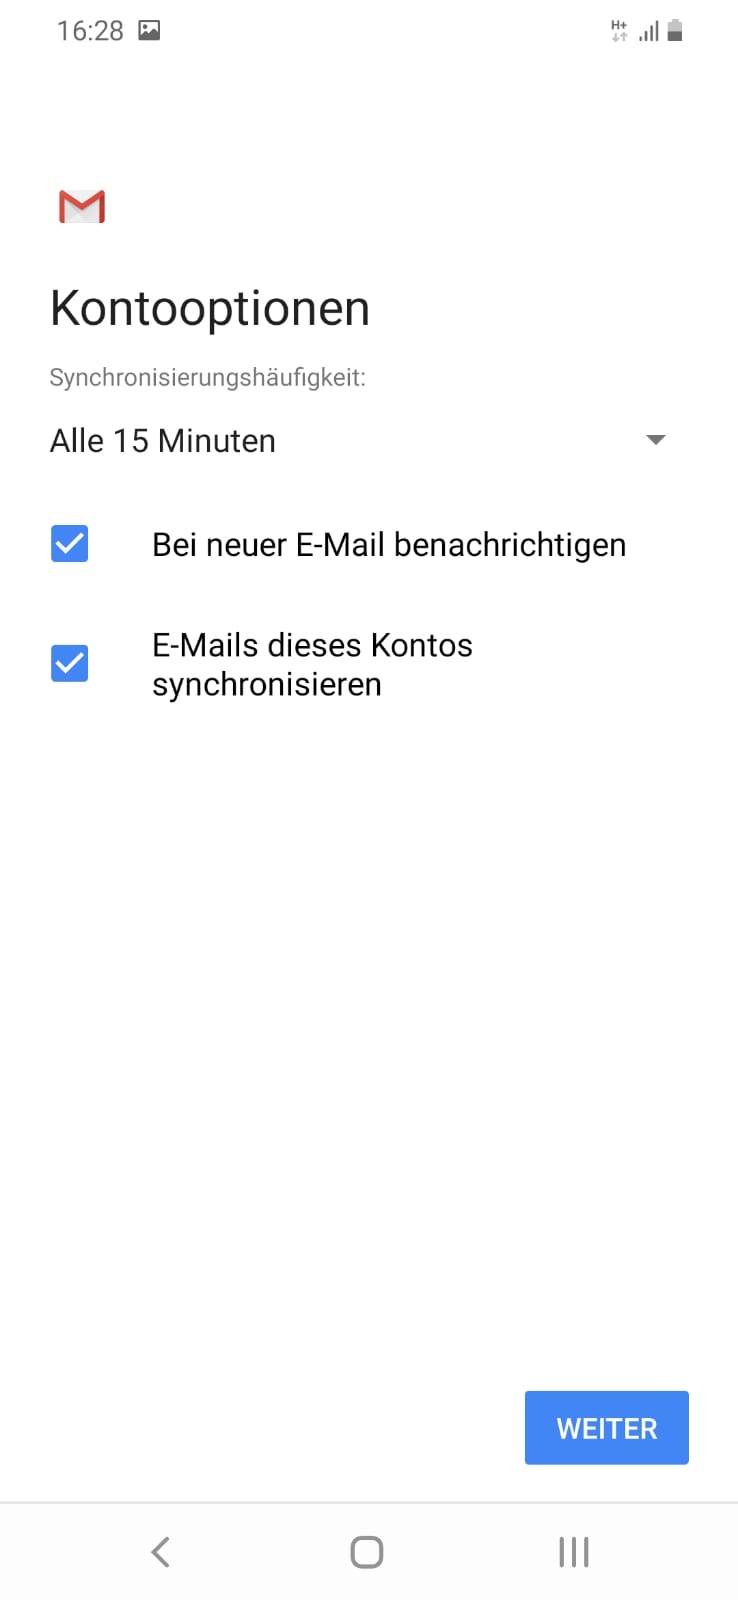Image resolution: width=738 pixels, height=1600 pixels.
Task: Click the 'Synchronisierungshäufigkeit:' label
Action: [208, 378]
